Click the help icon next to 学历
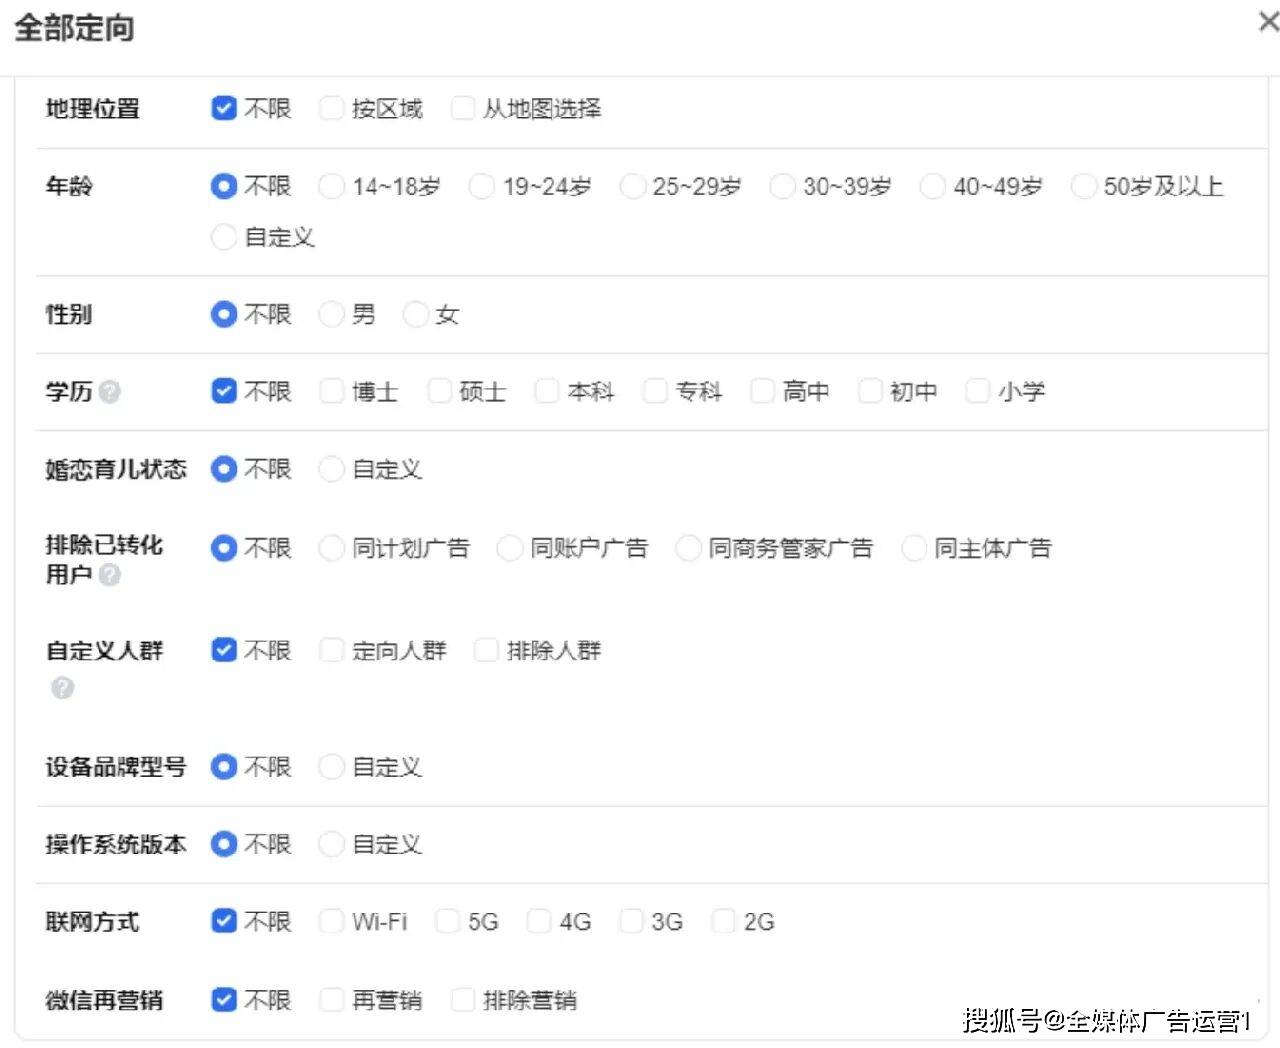Screen dimensions: 1280x1048 click(110, 392)
